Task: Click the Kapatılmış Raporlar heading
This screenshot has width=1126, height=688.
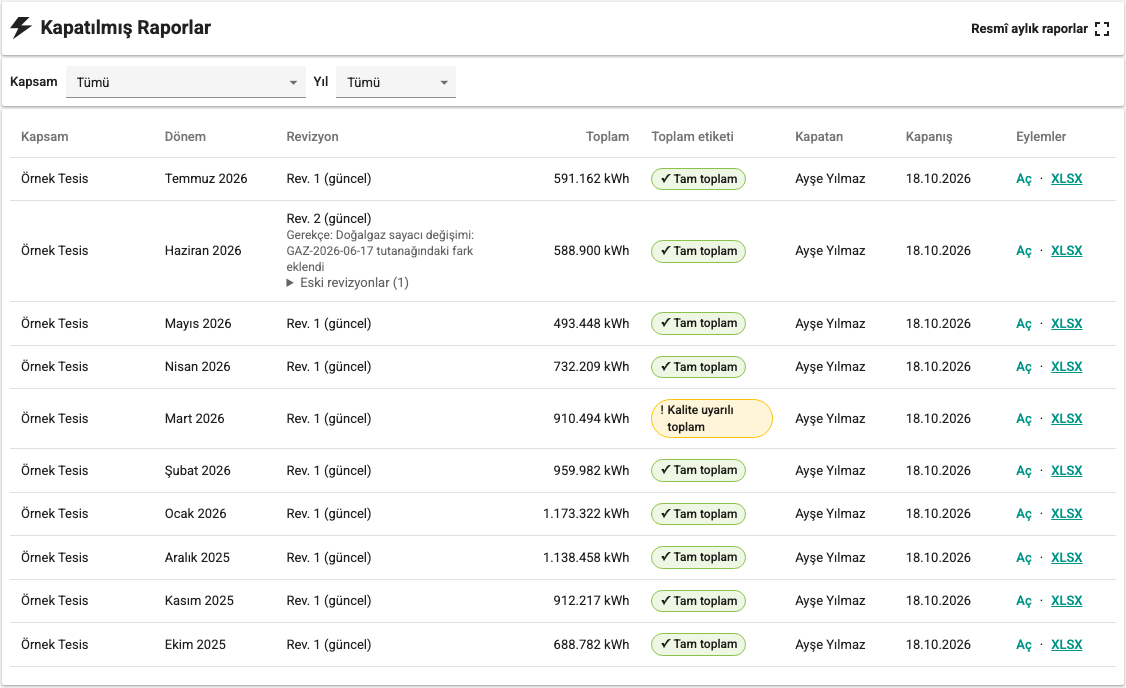Action: (126, 28)
